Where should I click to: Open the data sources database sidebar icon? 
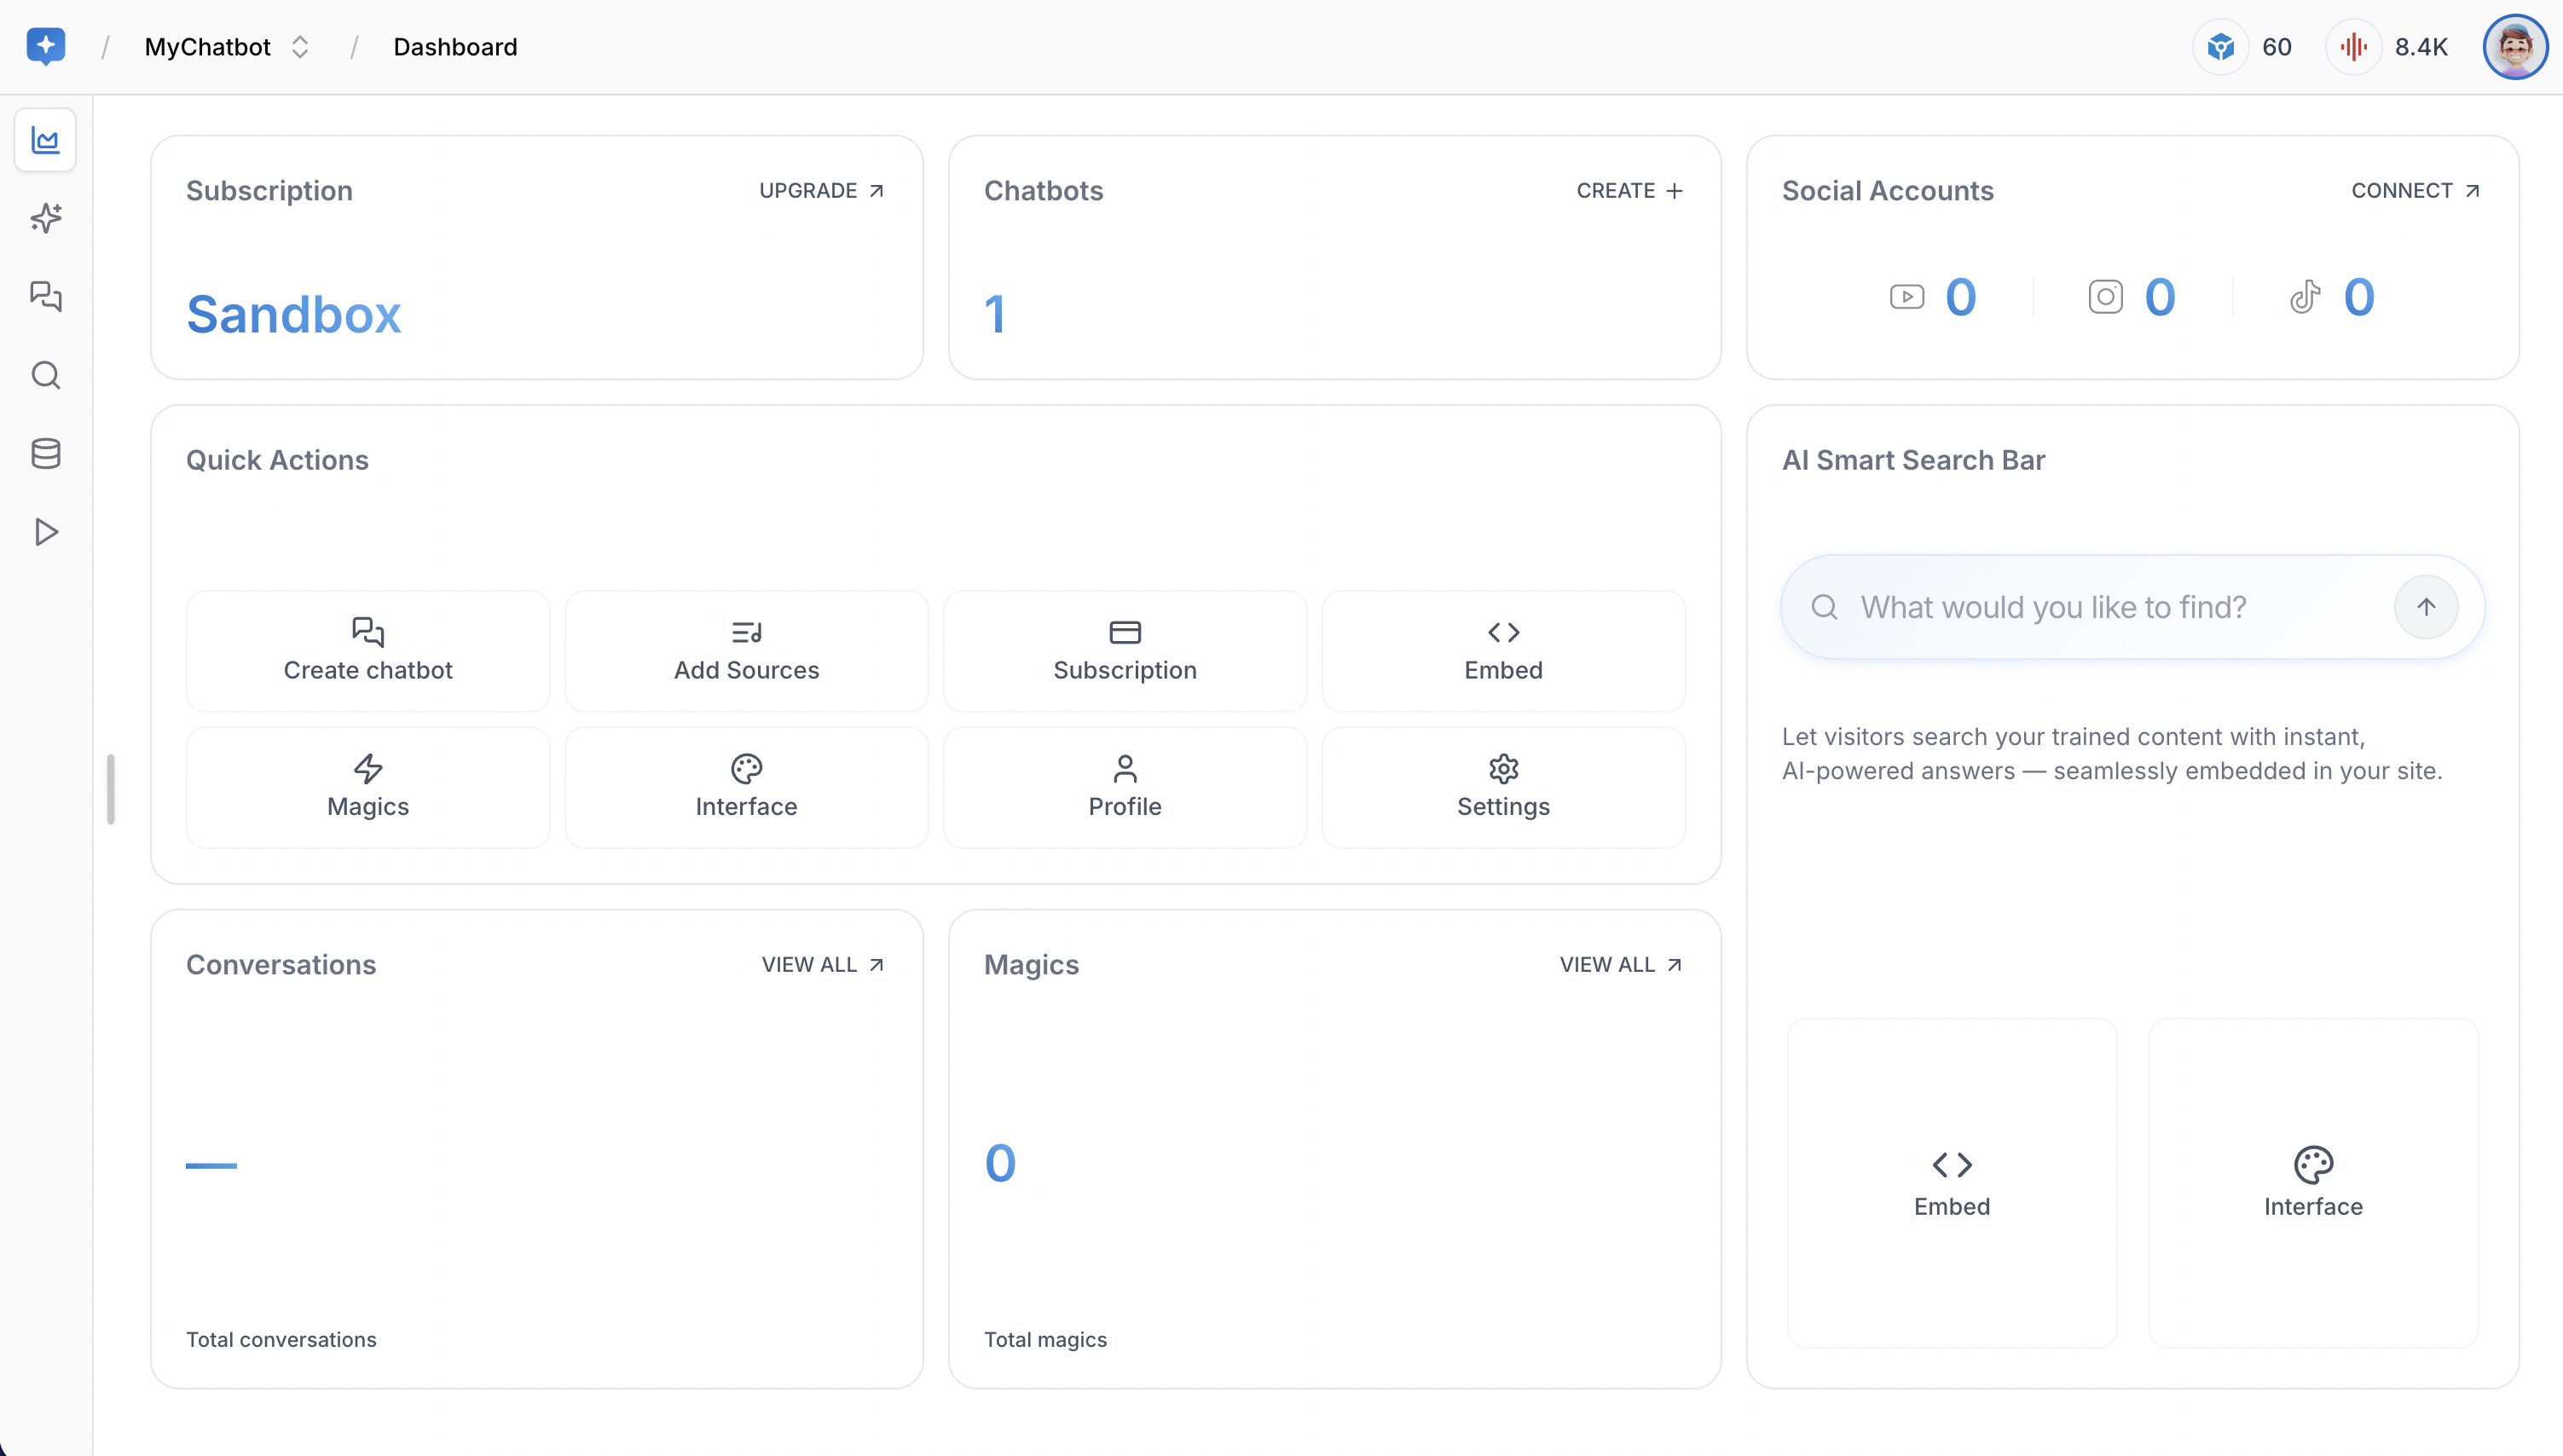pos(46,453)
